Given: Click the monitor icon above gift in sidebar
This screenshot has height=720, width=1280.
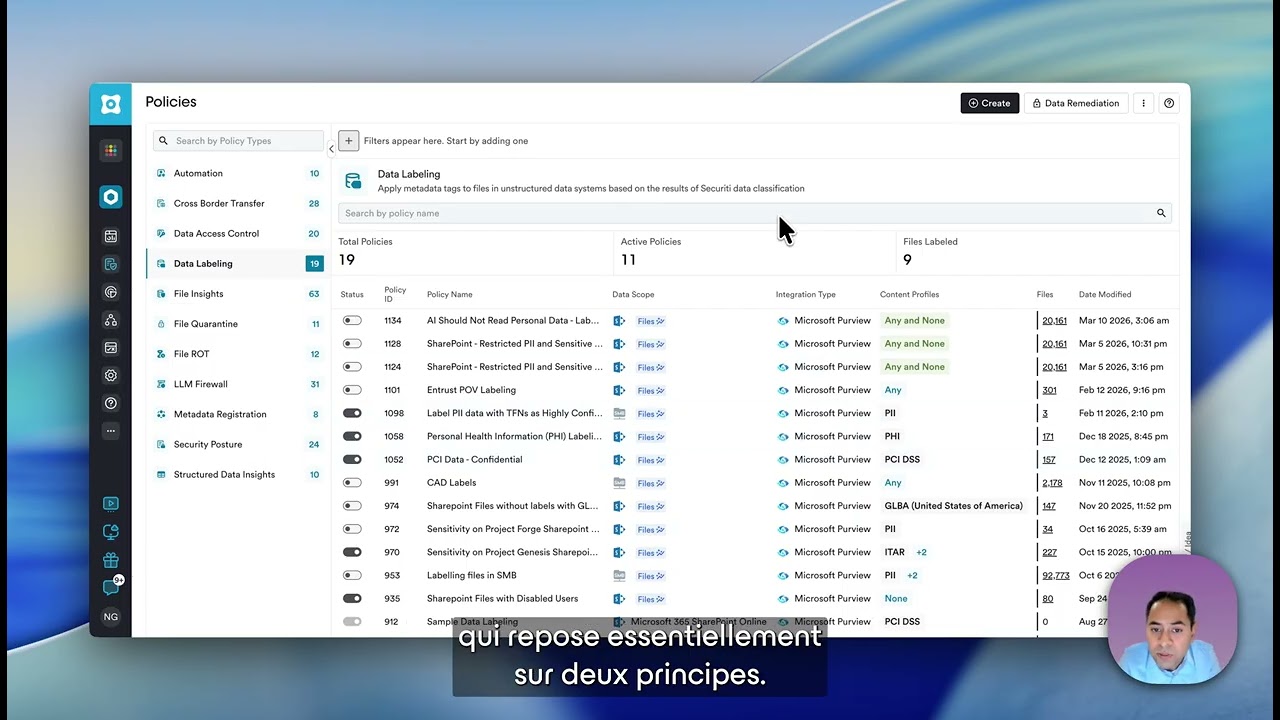Looking at the screenshot, I should tap(111, 532).
